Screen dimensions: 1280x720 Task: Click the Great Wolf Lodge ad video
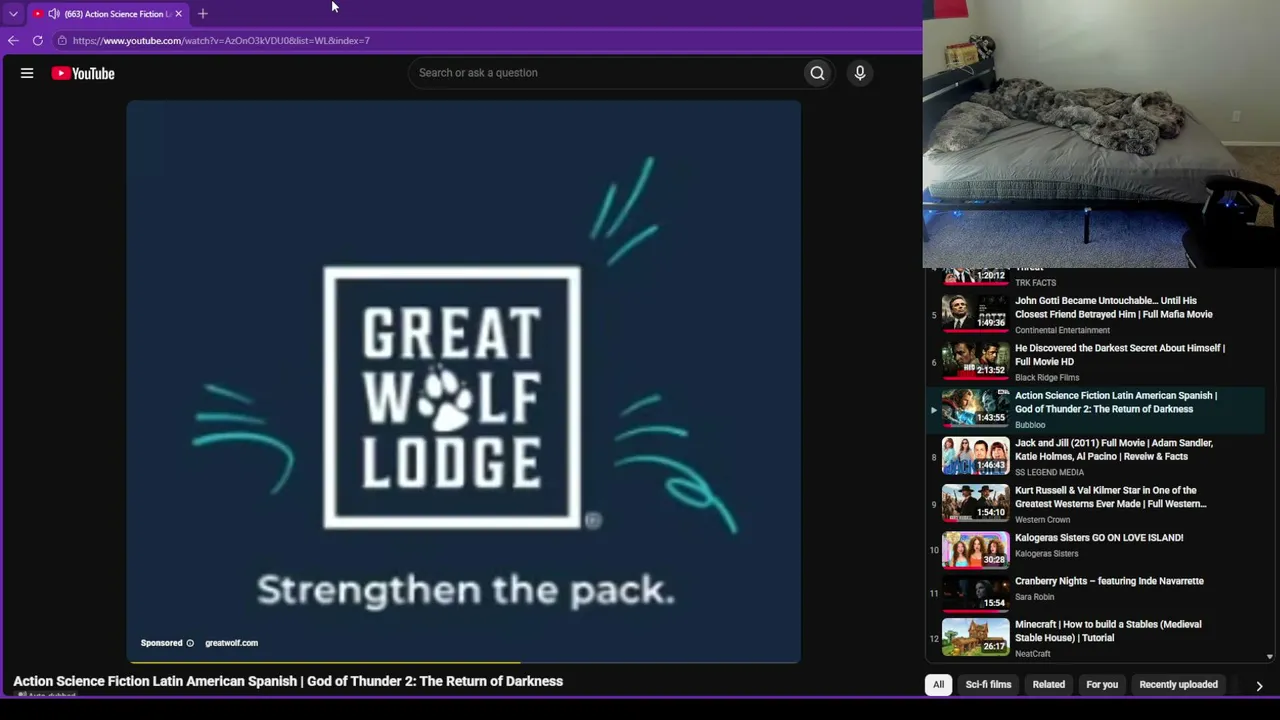click(x=463, y=381)
